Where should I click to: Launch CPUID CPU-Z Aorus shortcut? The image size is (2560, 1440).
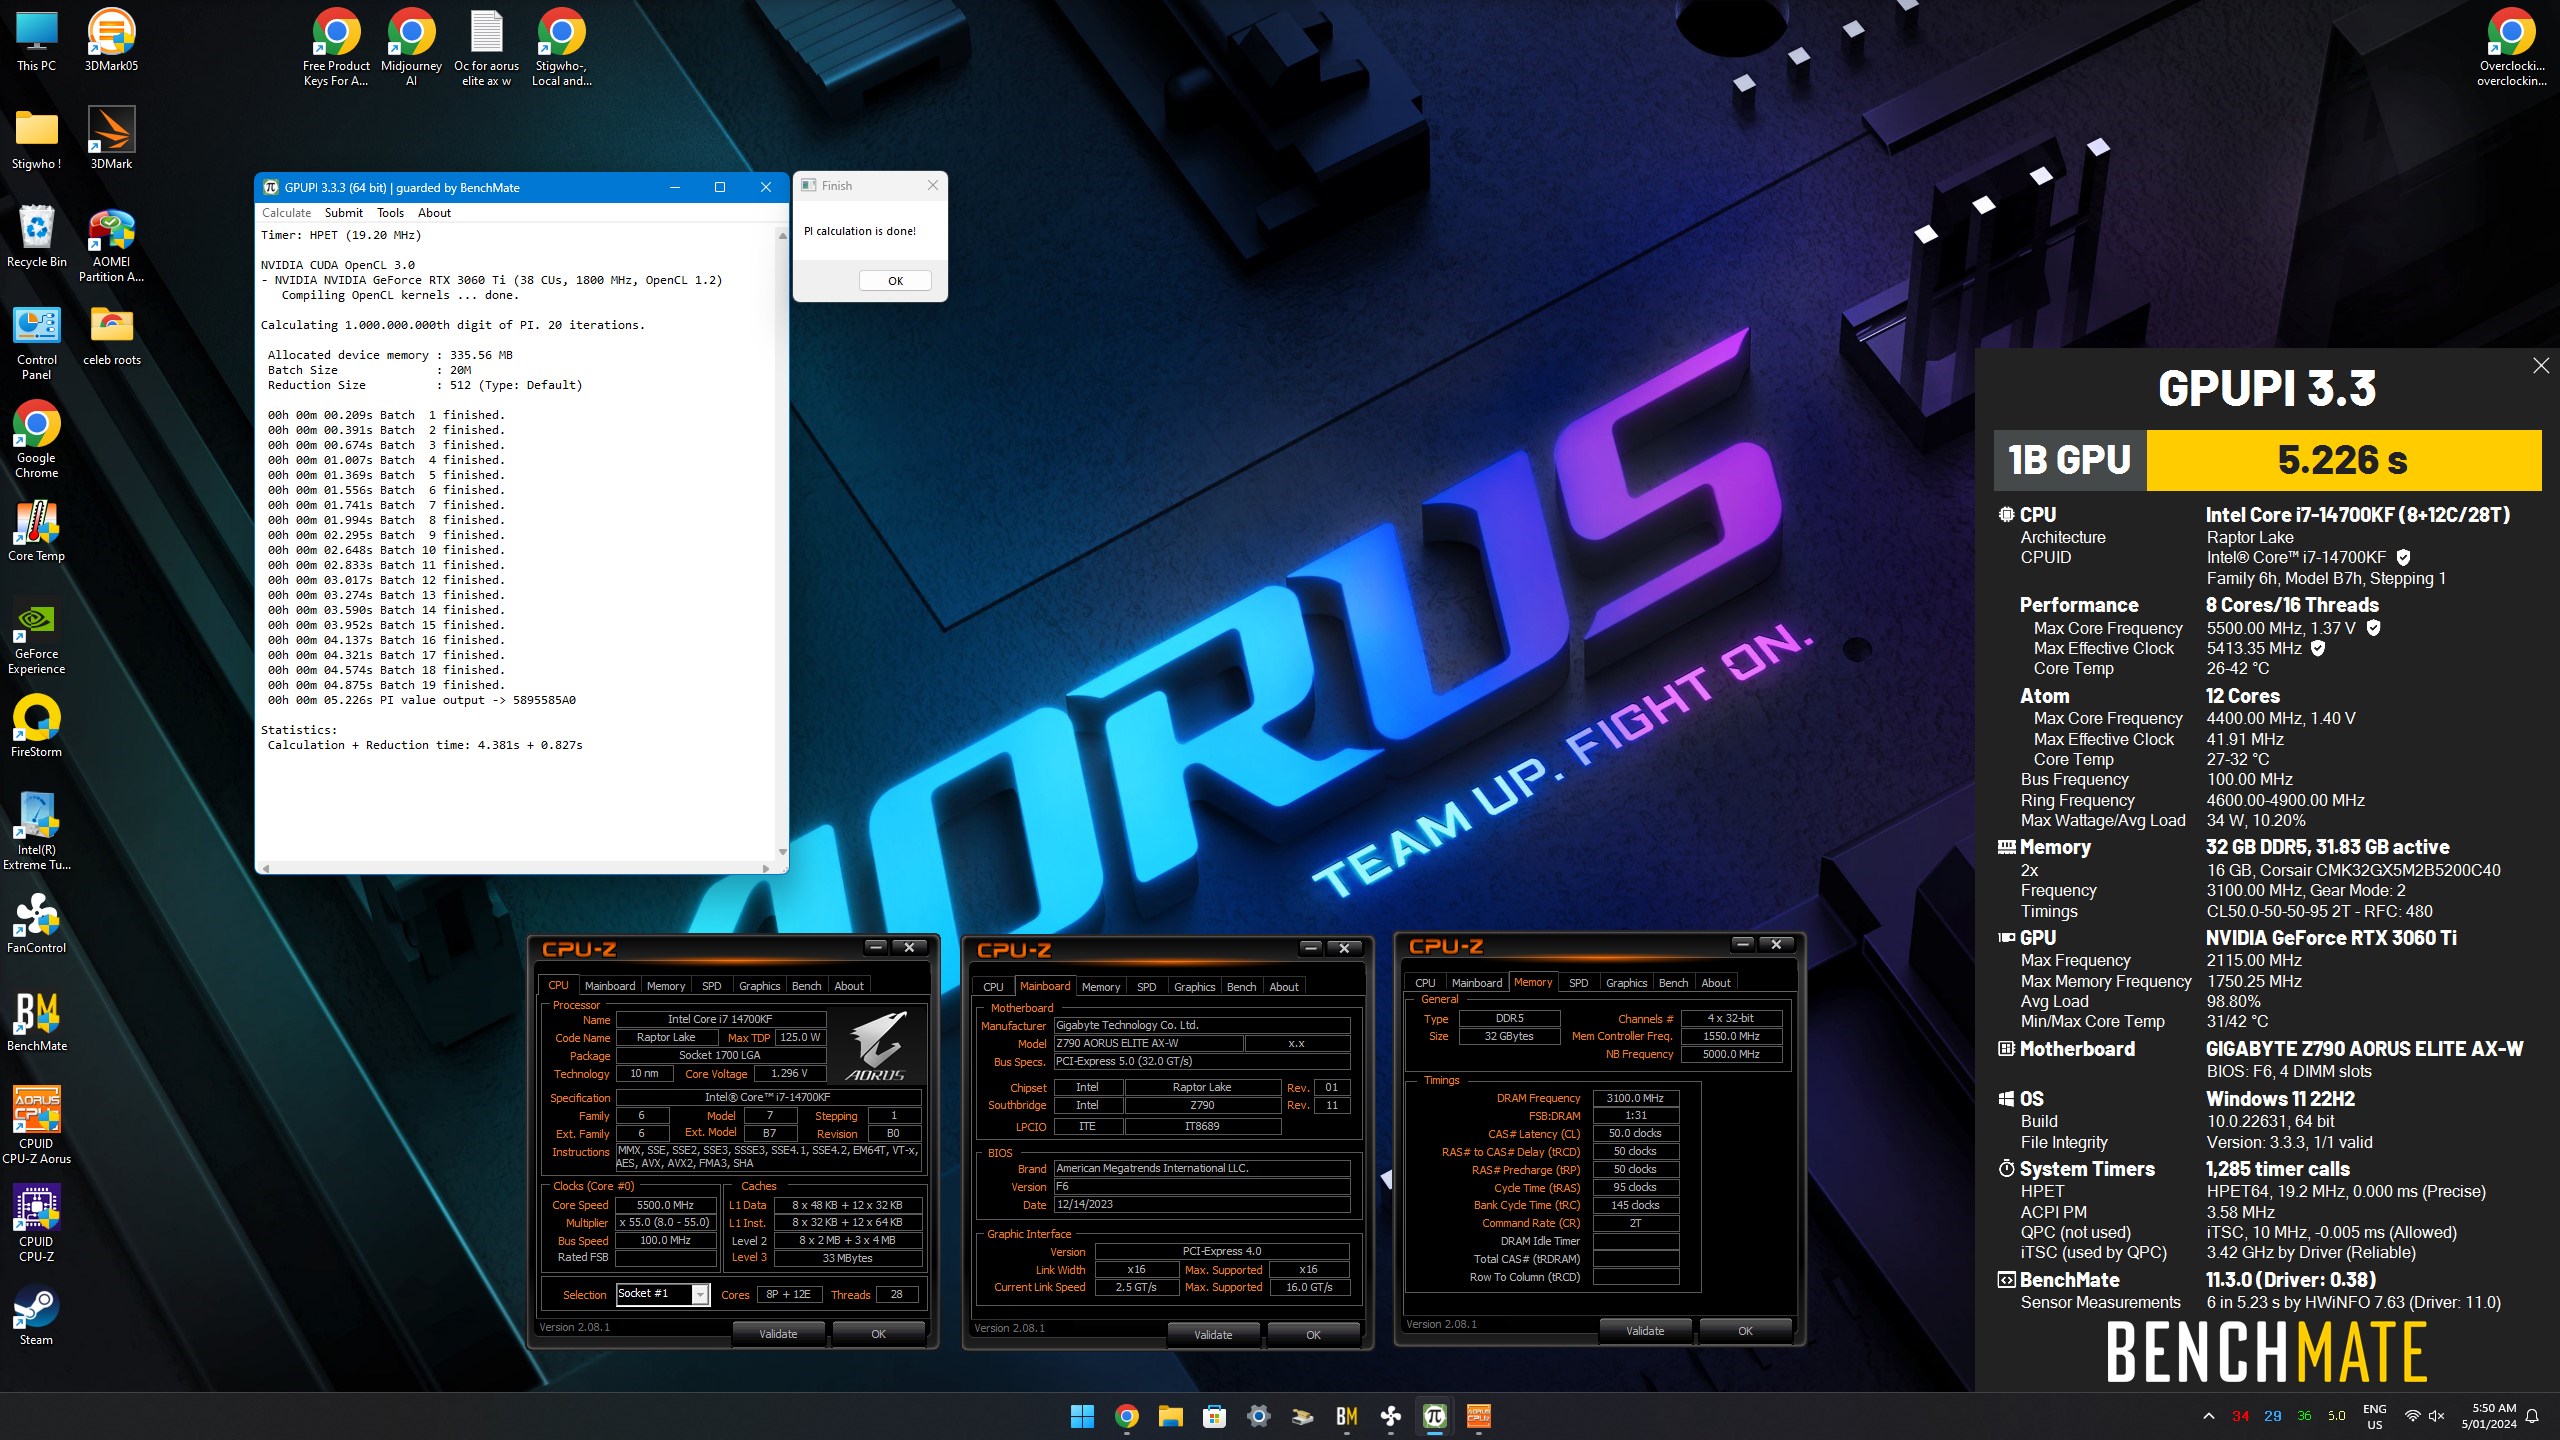[x=37, y=1126]
